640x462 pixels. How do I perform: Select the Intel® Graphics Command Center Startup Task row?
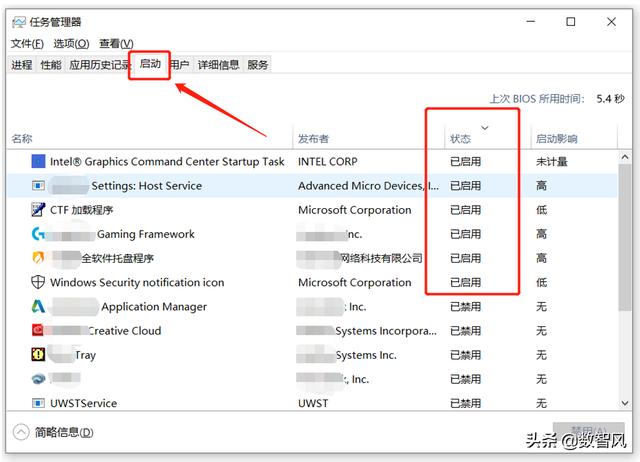tap(312, 162)
